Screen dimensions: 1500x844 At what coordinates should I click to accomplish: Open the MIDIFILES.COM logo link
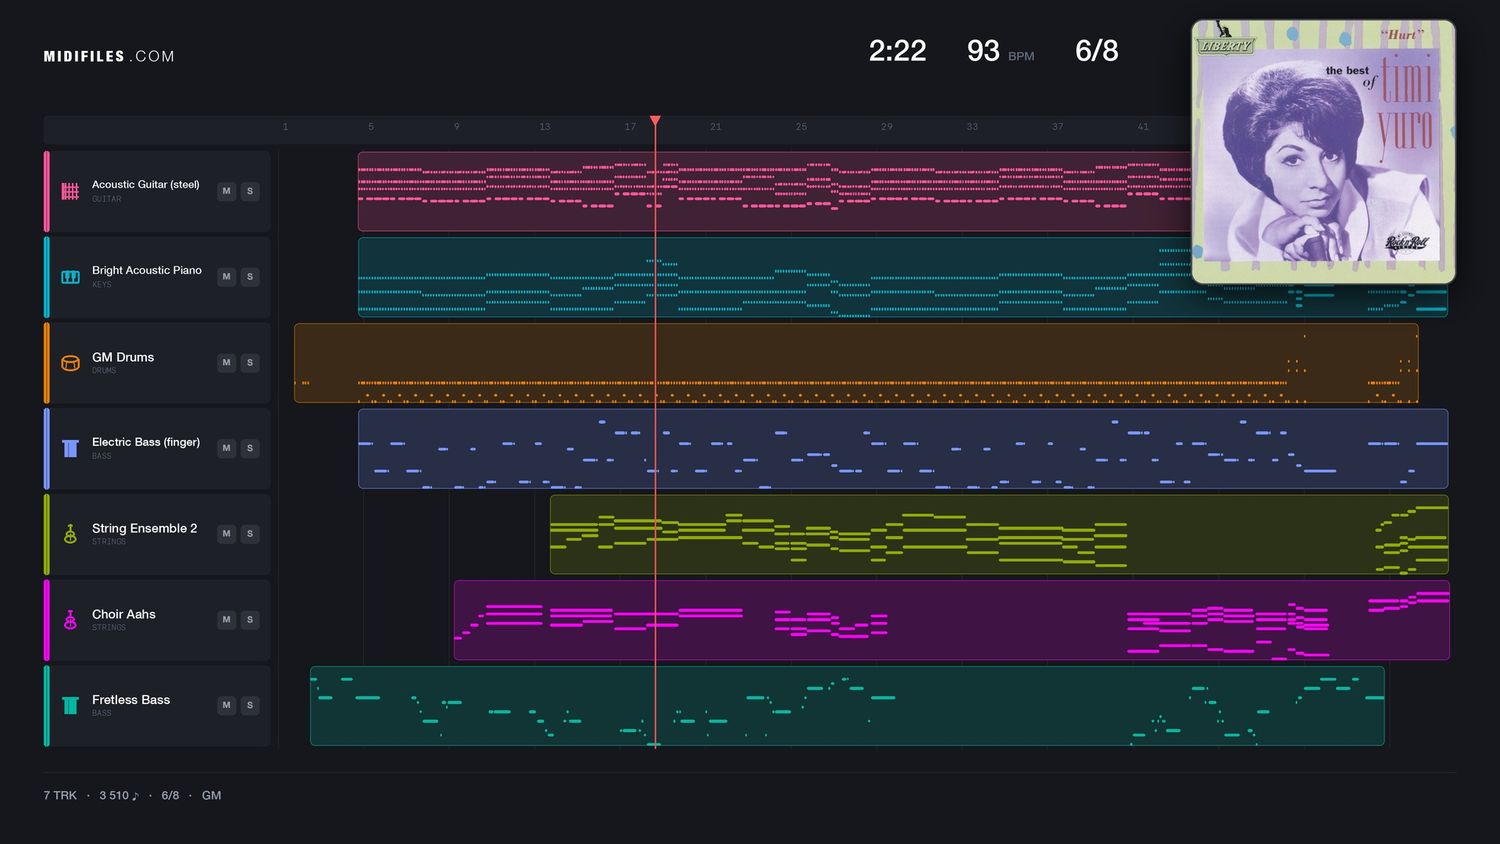pos(109,57)
